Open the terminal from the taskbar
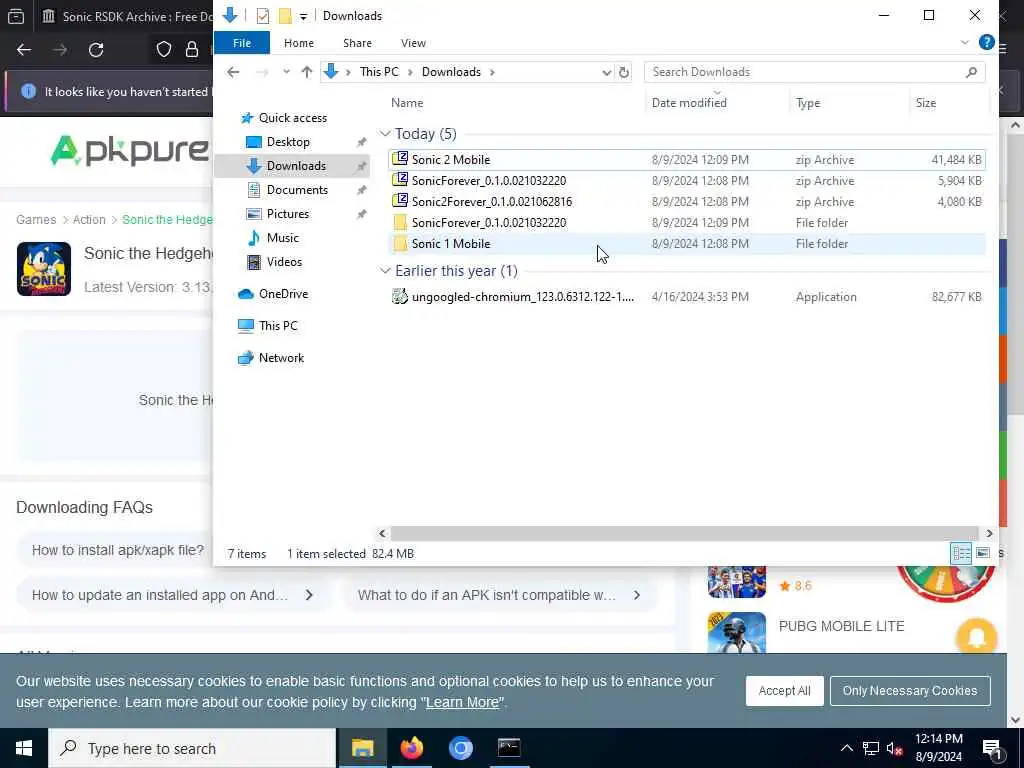The image size is (1024, 768). tap(509, 748)
